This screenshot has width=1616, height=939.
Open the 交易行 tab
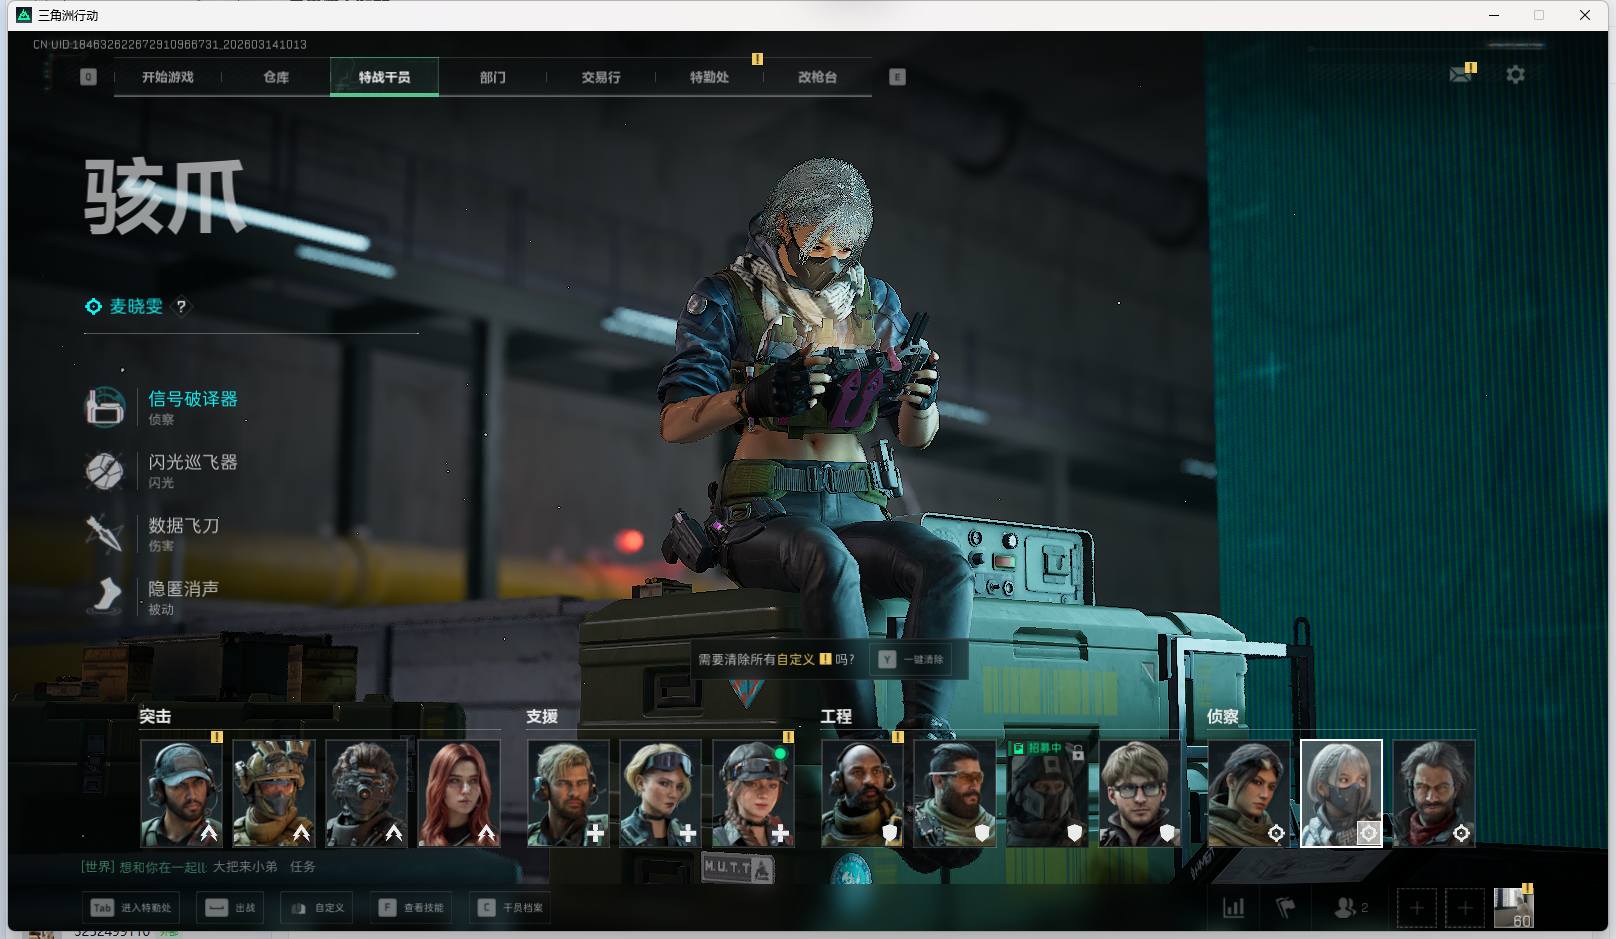(601, 77)
